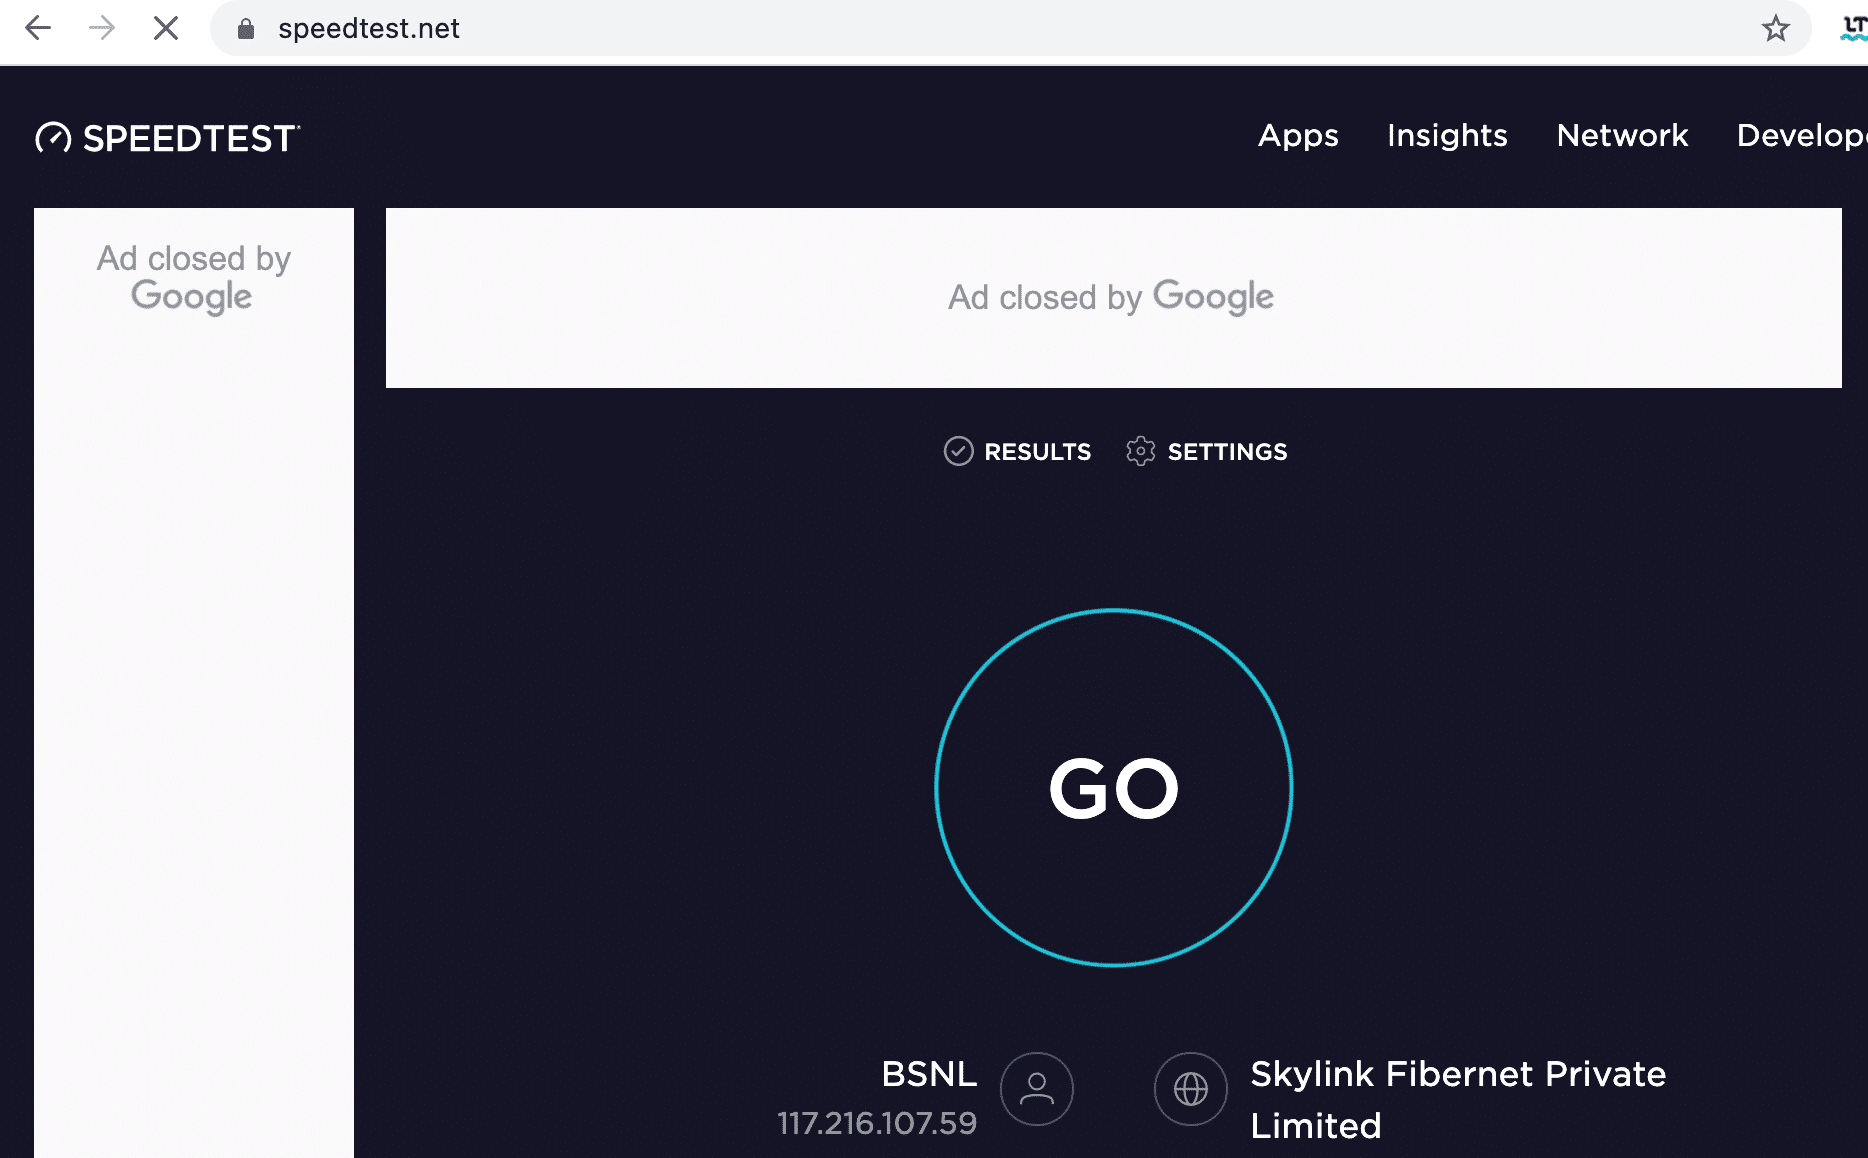Open the Insights menu
Viewport: 1868px width, 1158px height.
tap(1447, 136)
